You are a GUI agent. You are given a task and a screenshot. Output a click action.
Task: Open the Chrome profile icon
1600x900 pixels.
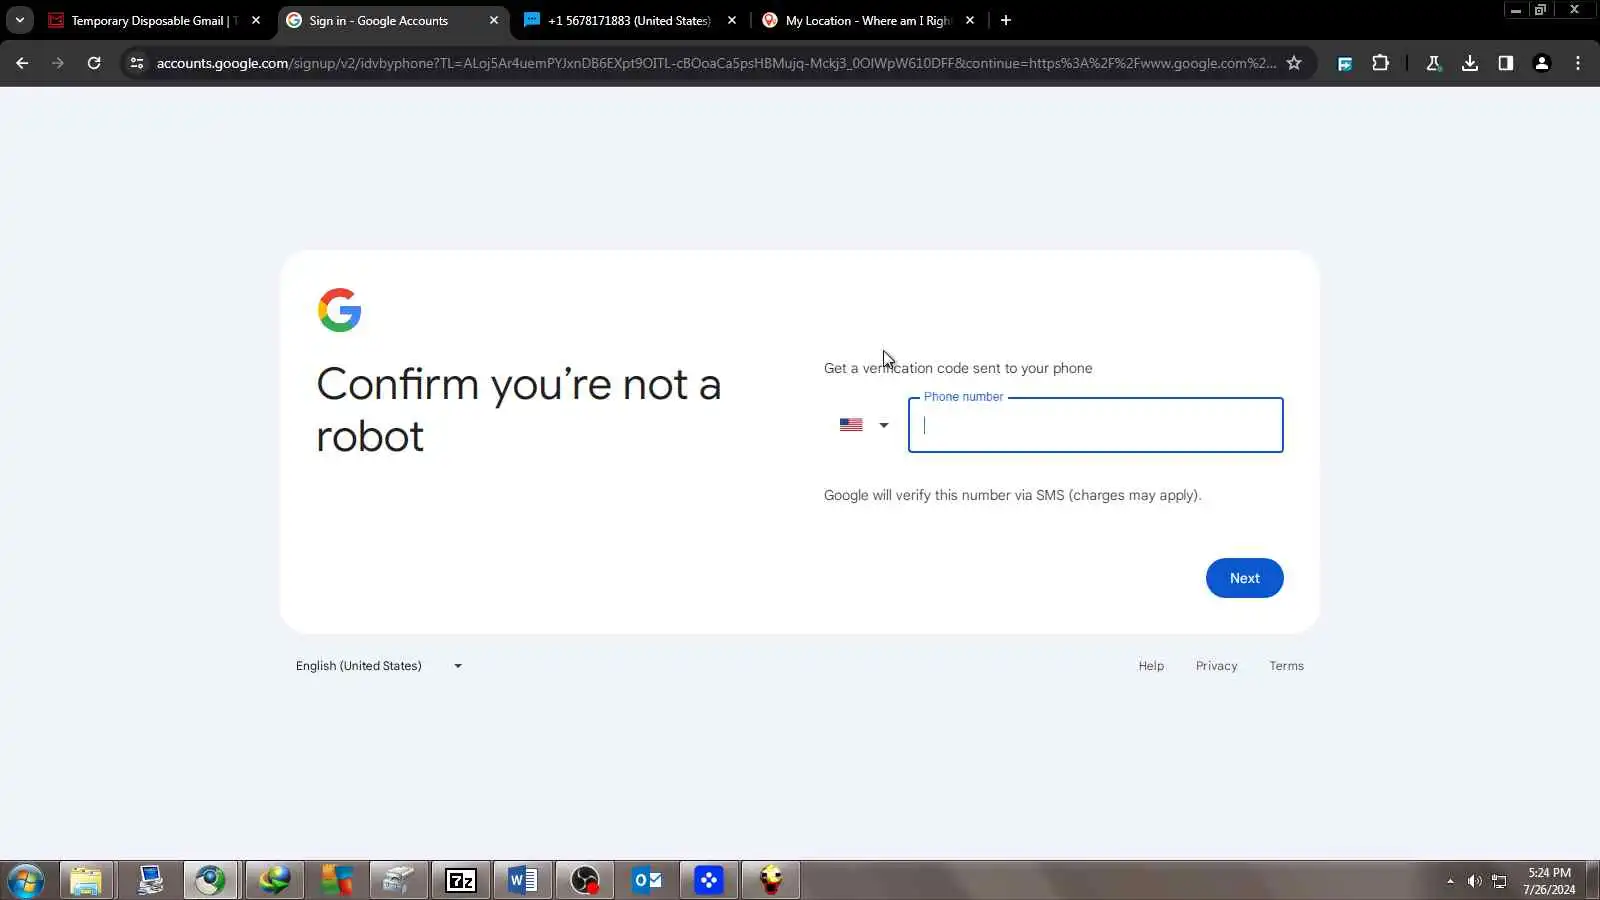pyautogui.click(x=1542, y=63)
